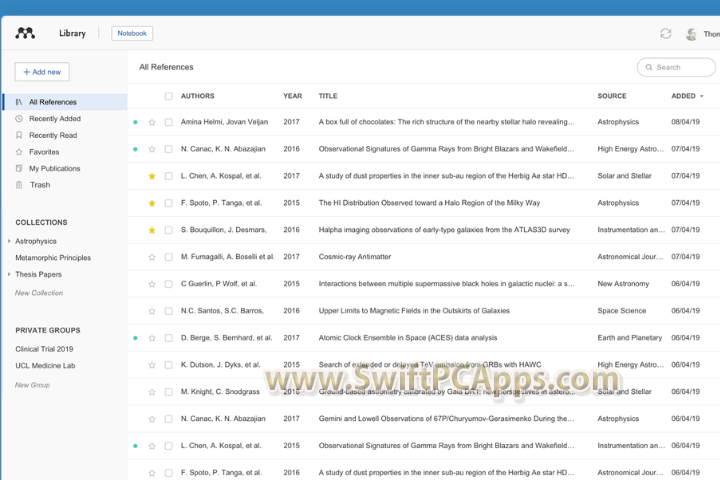720x480 pixels.
Task: Click unread dot on N. Canac 2016 row
Action: coord(135,149)
